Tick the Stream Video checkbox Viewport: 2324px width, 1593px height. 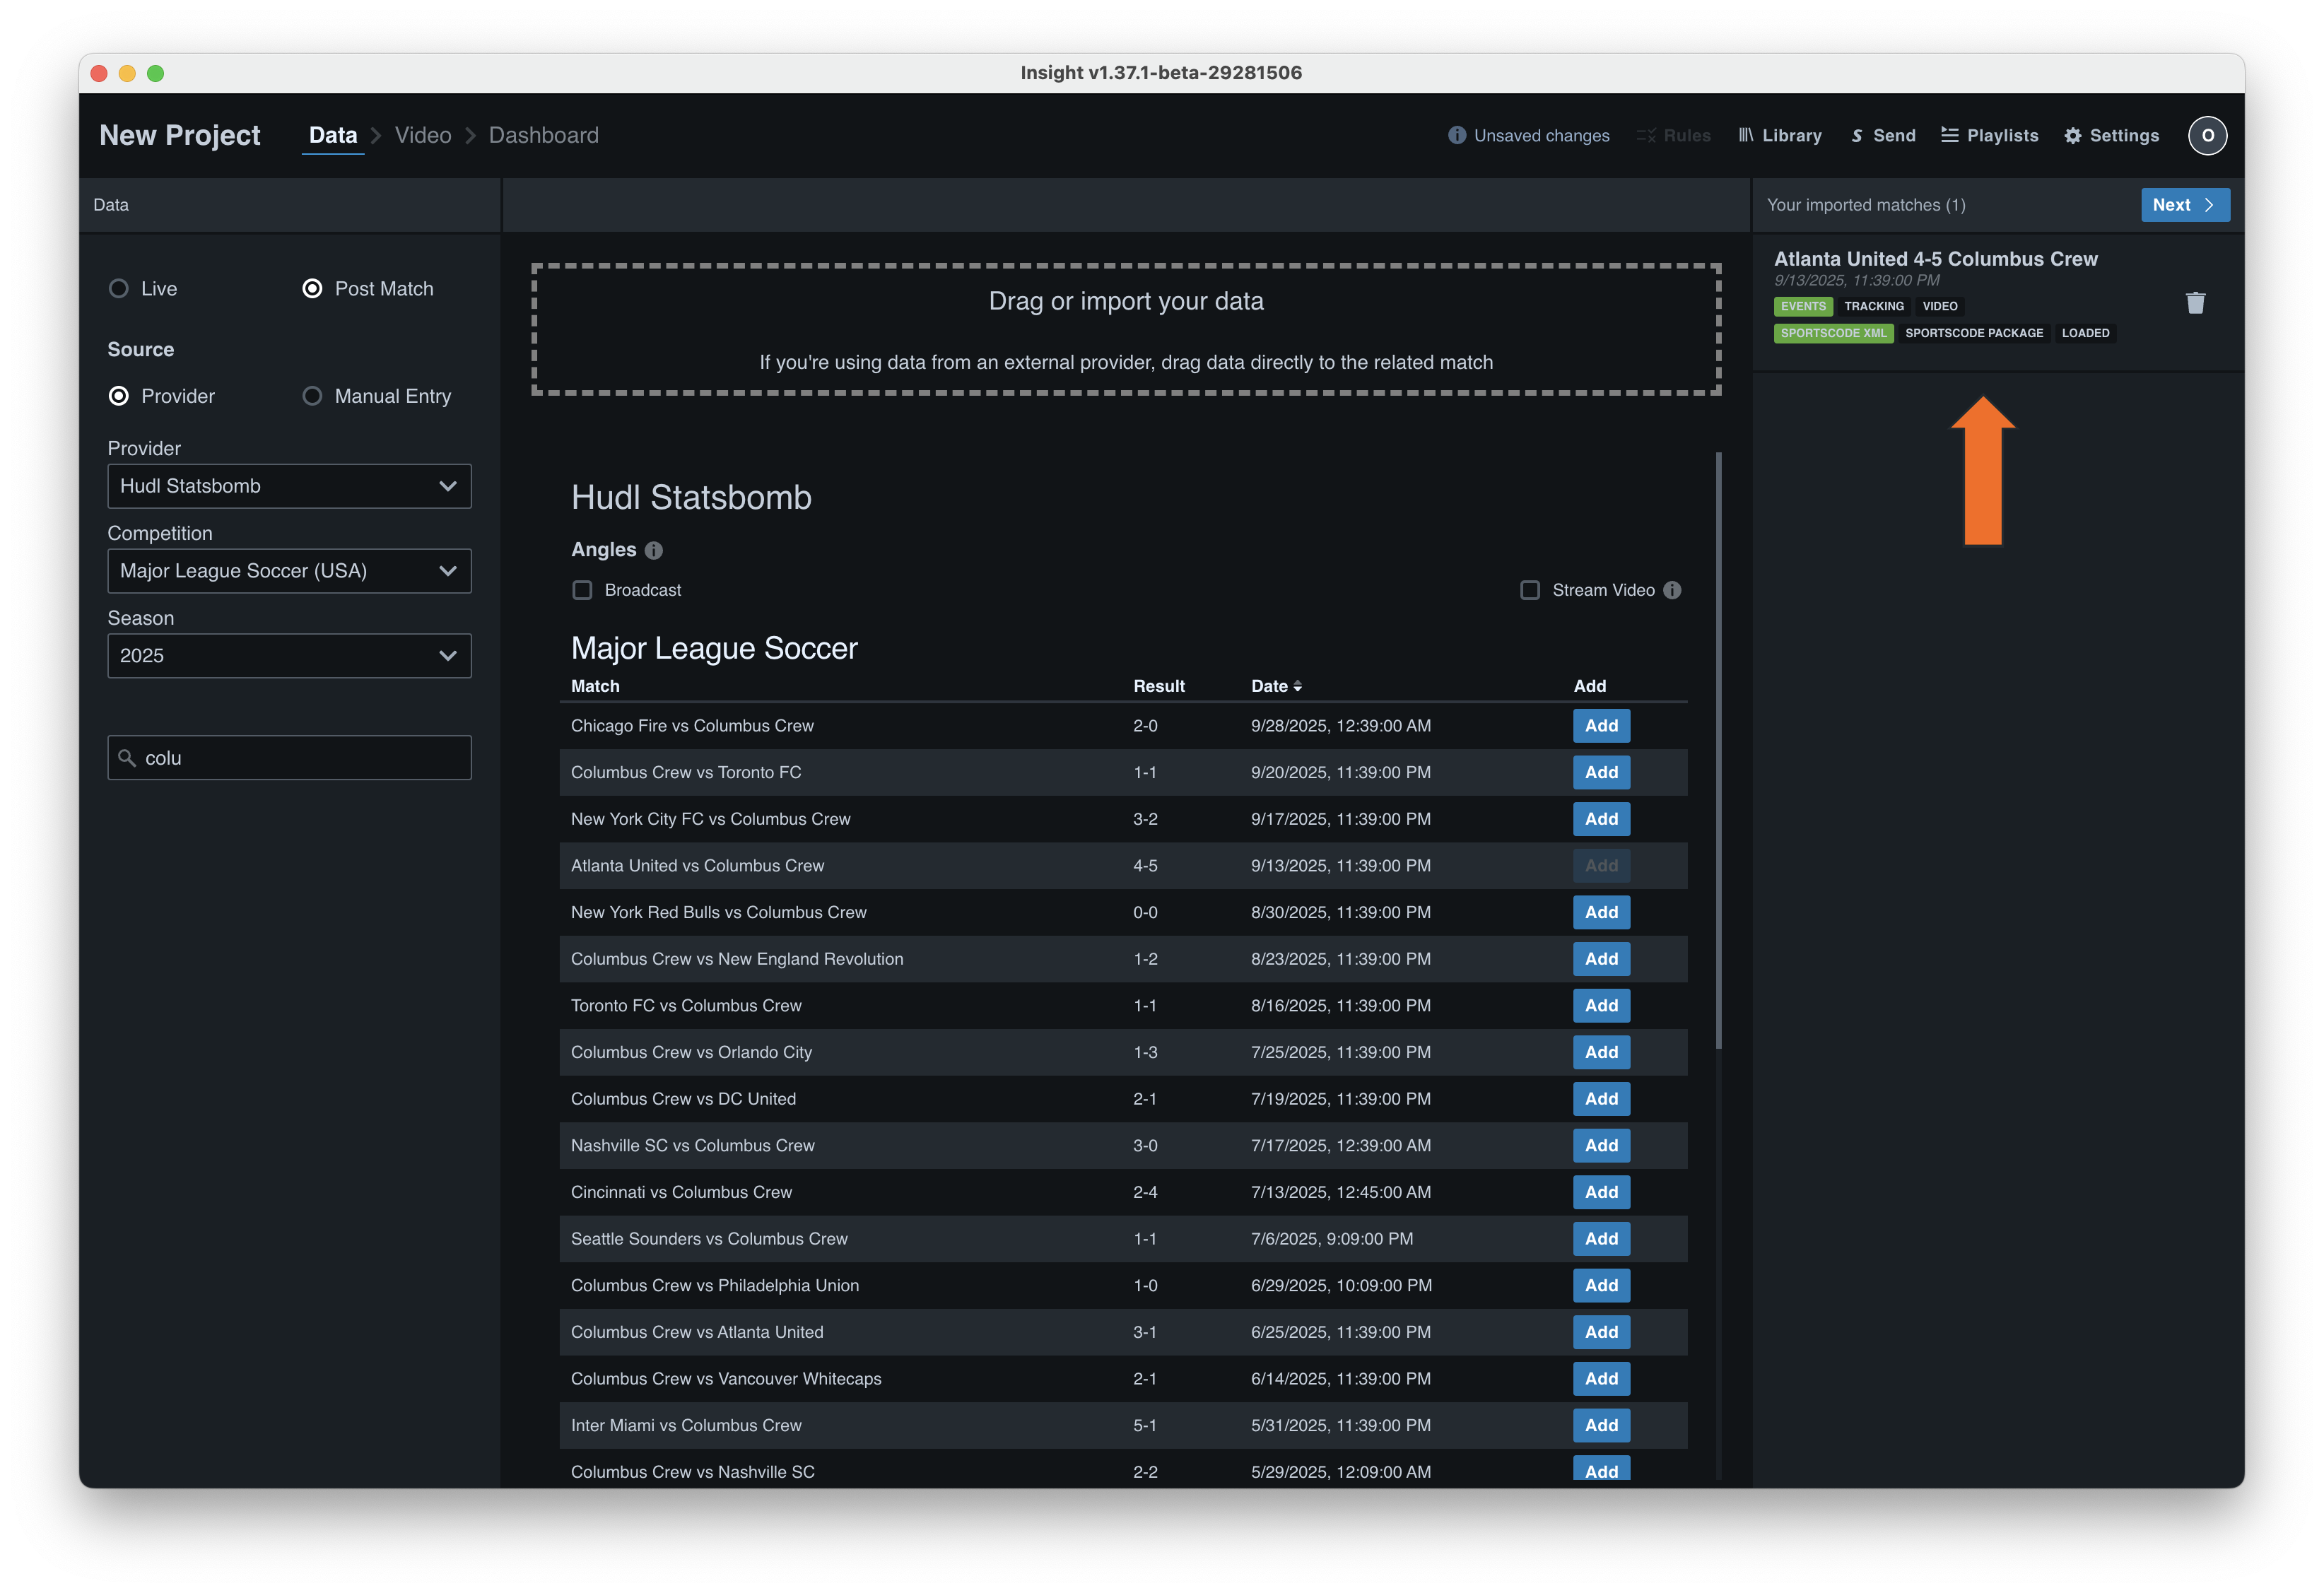[1530, 590]
